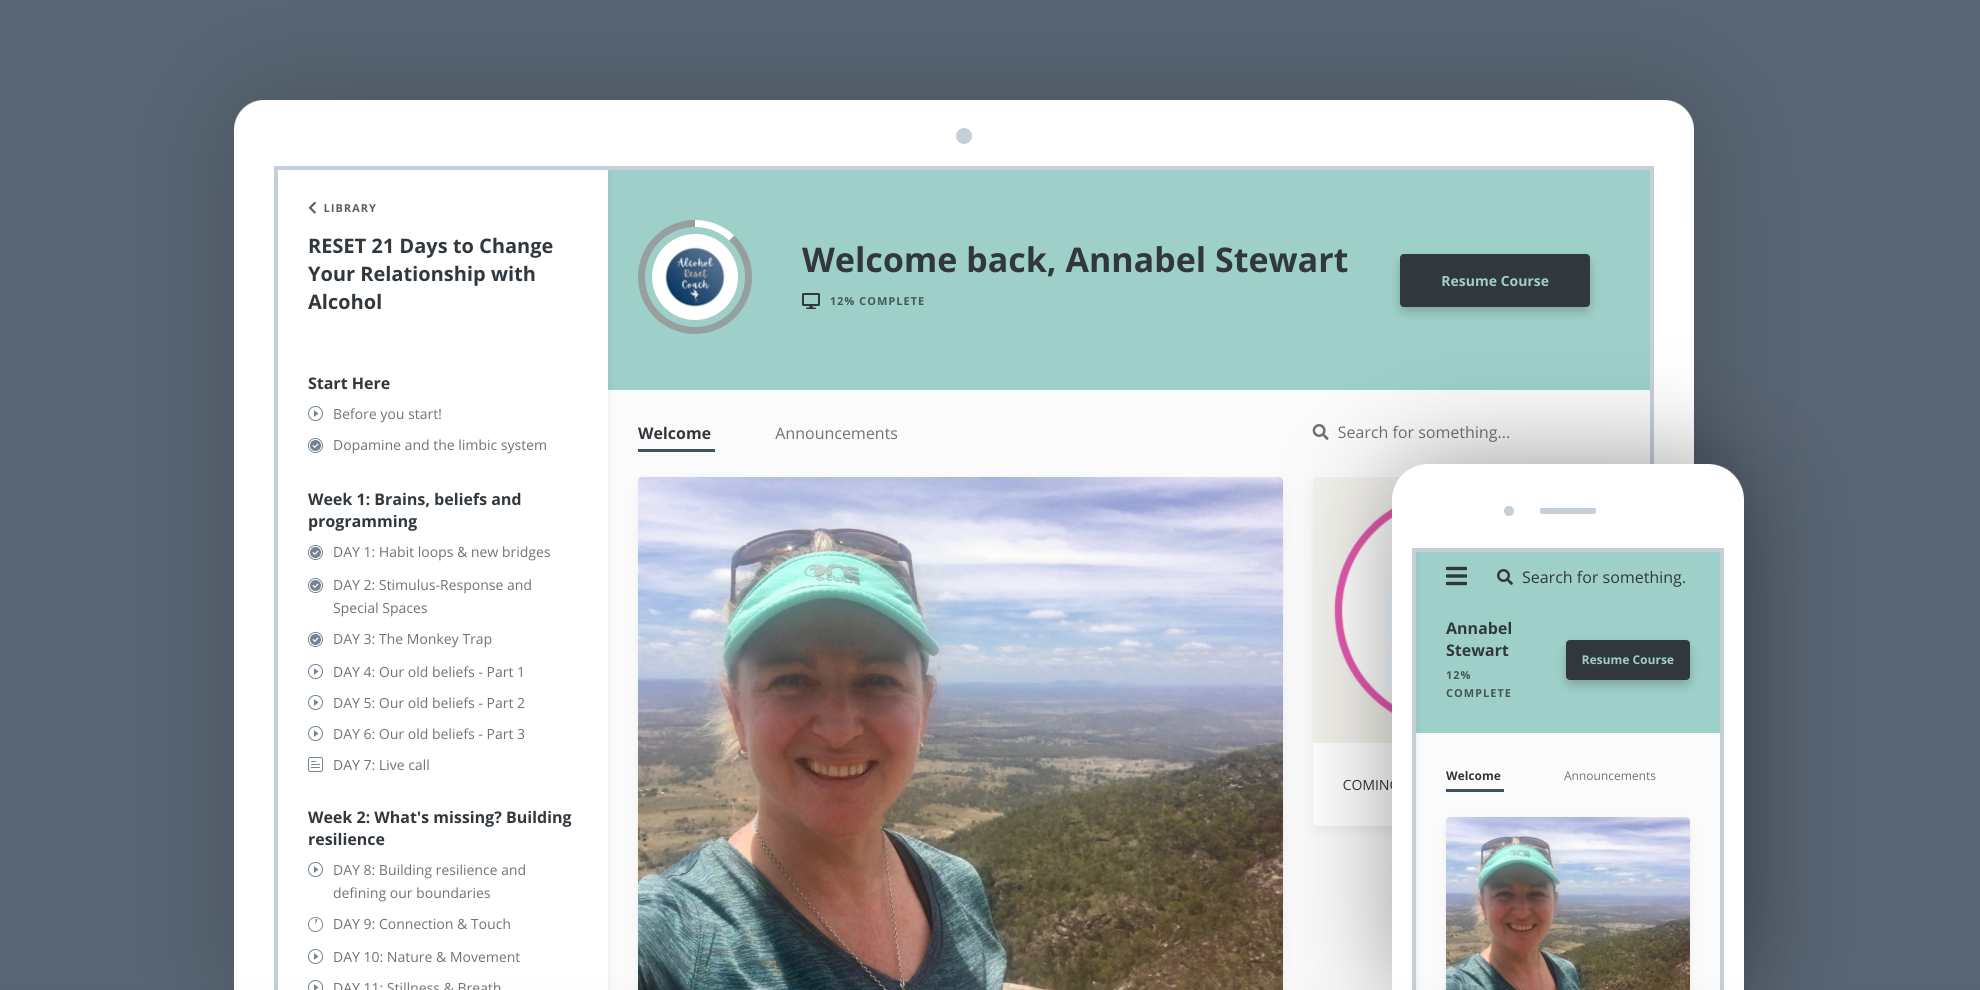Viewport: 1980px width, 990px height.
Task: Open DAY 10: Nature & Movement
Action: (426, 957)
